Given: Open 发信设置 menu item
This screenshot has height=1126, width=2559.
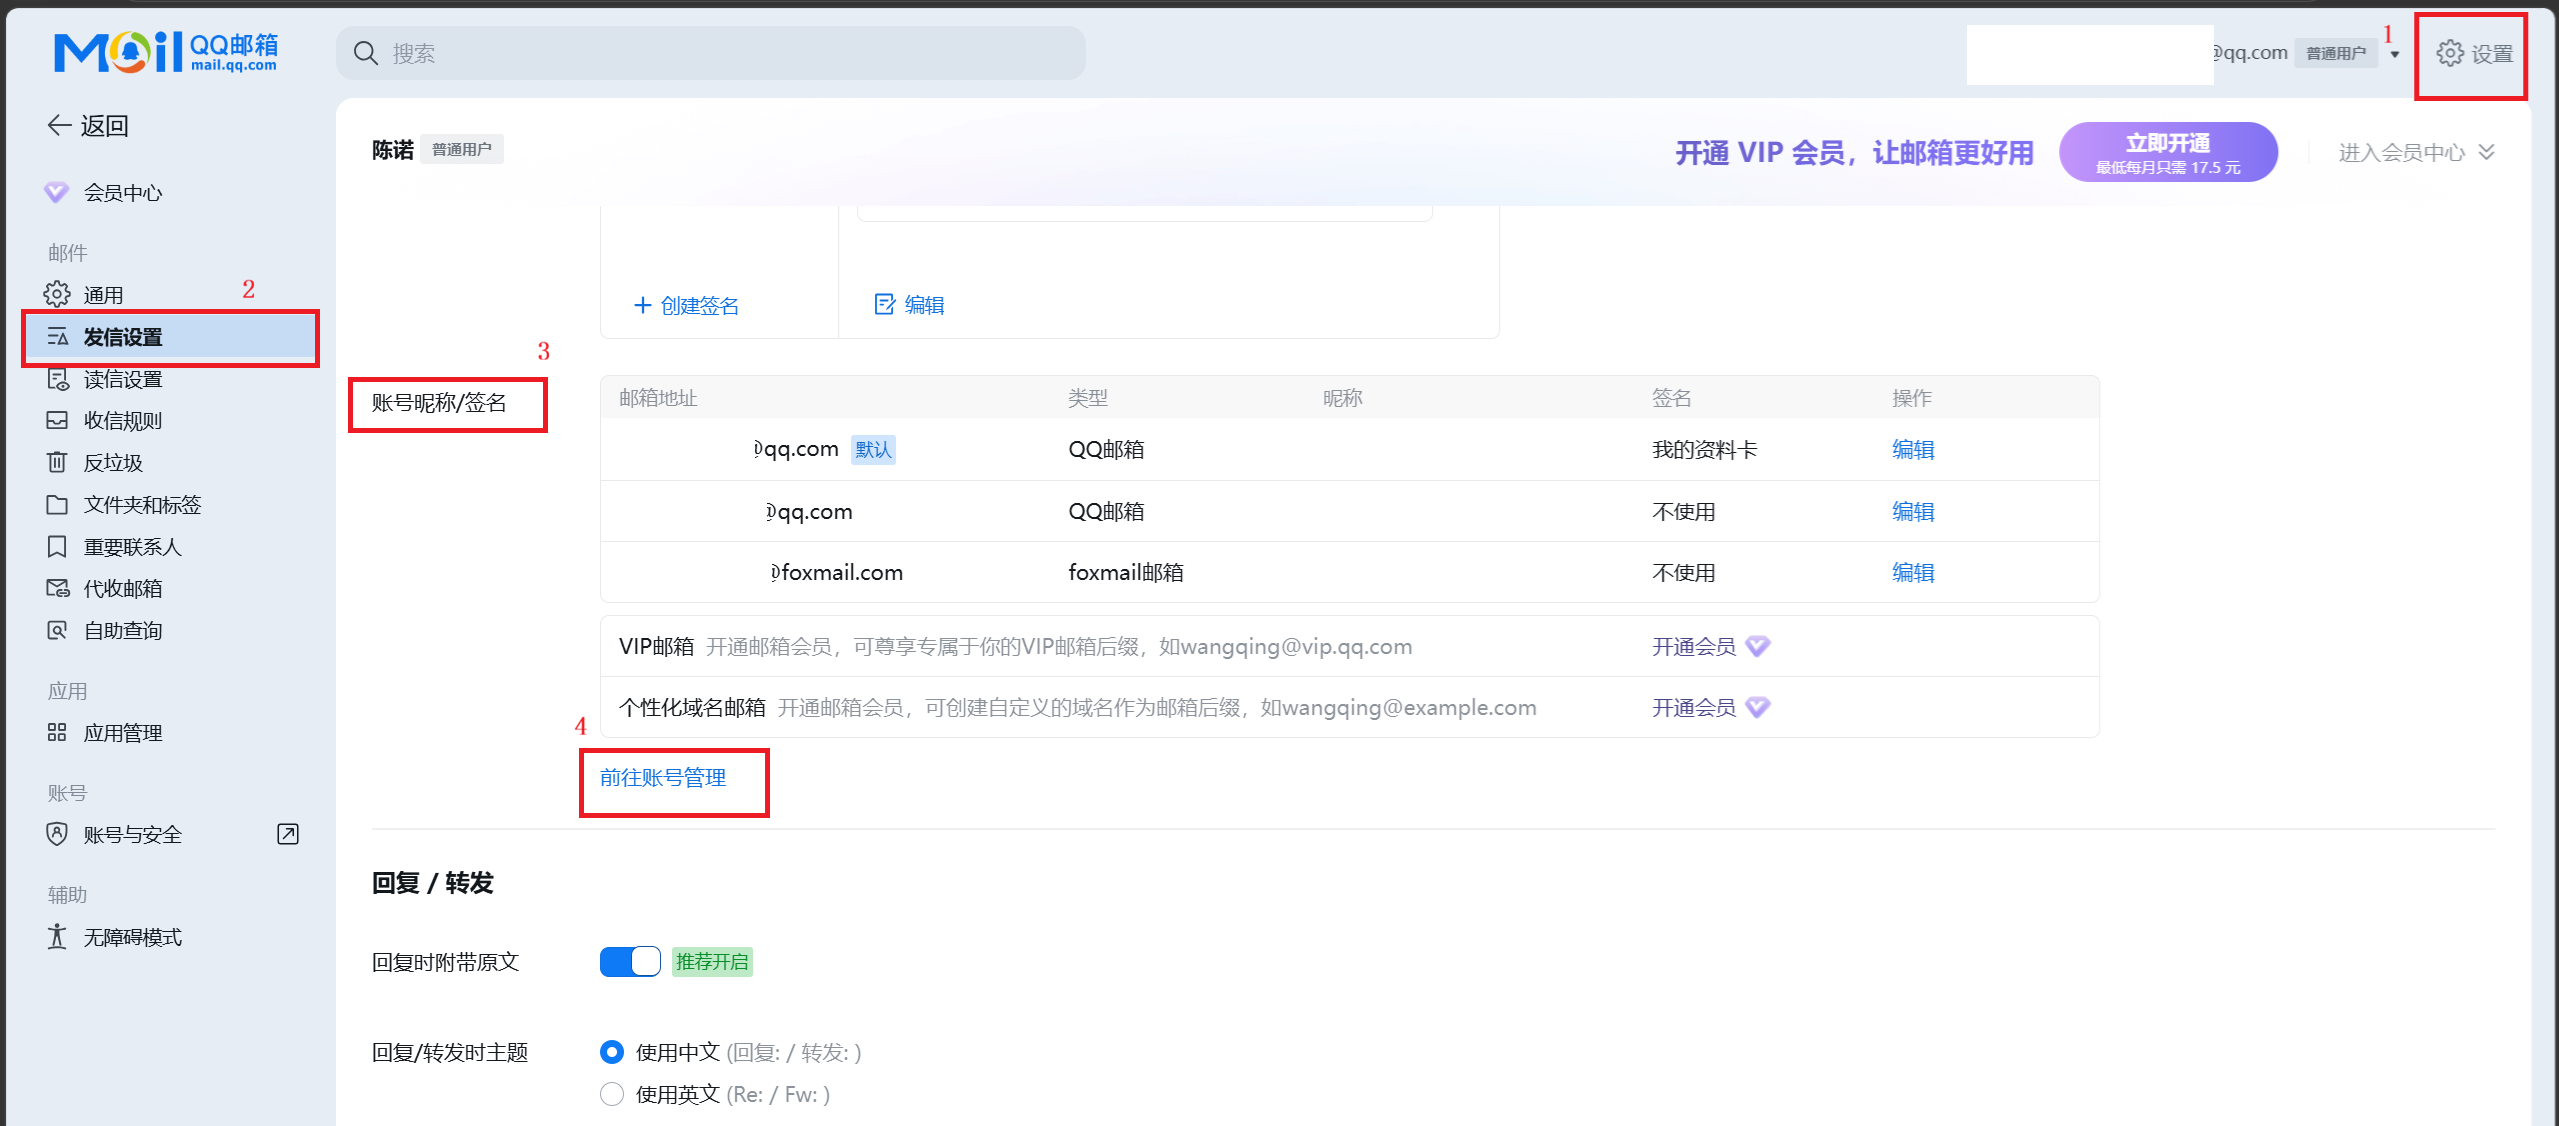Looking at the screenshot, I should coord(170,337).
